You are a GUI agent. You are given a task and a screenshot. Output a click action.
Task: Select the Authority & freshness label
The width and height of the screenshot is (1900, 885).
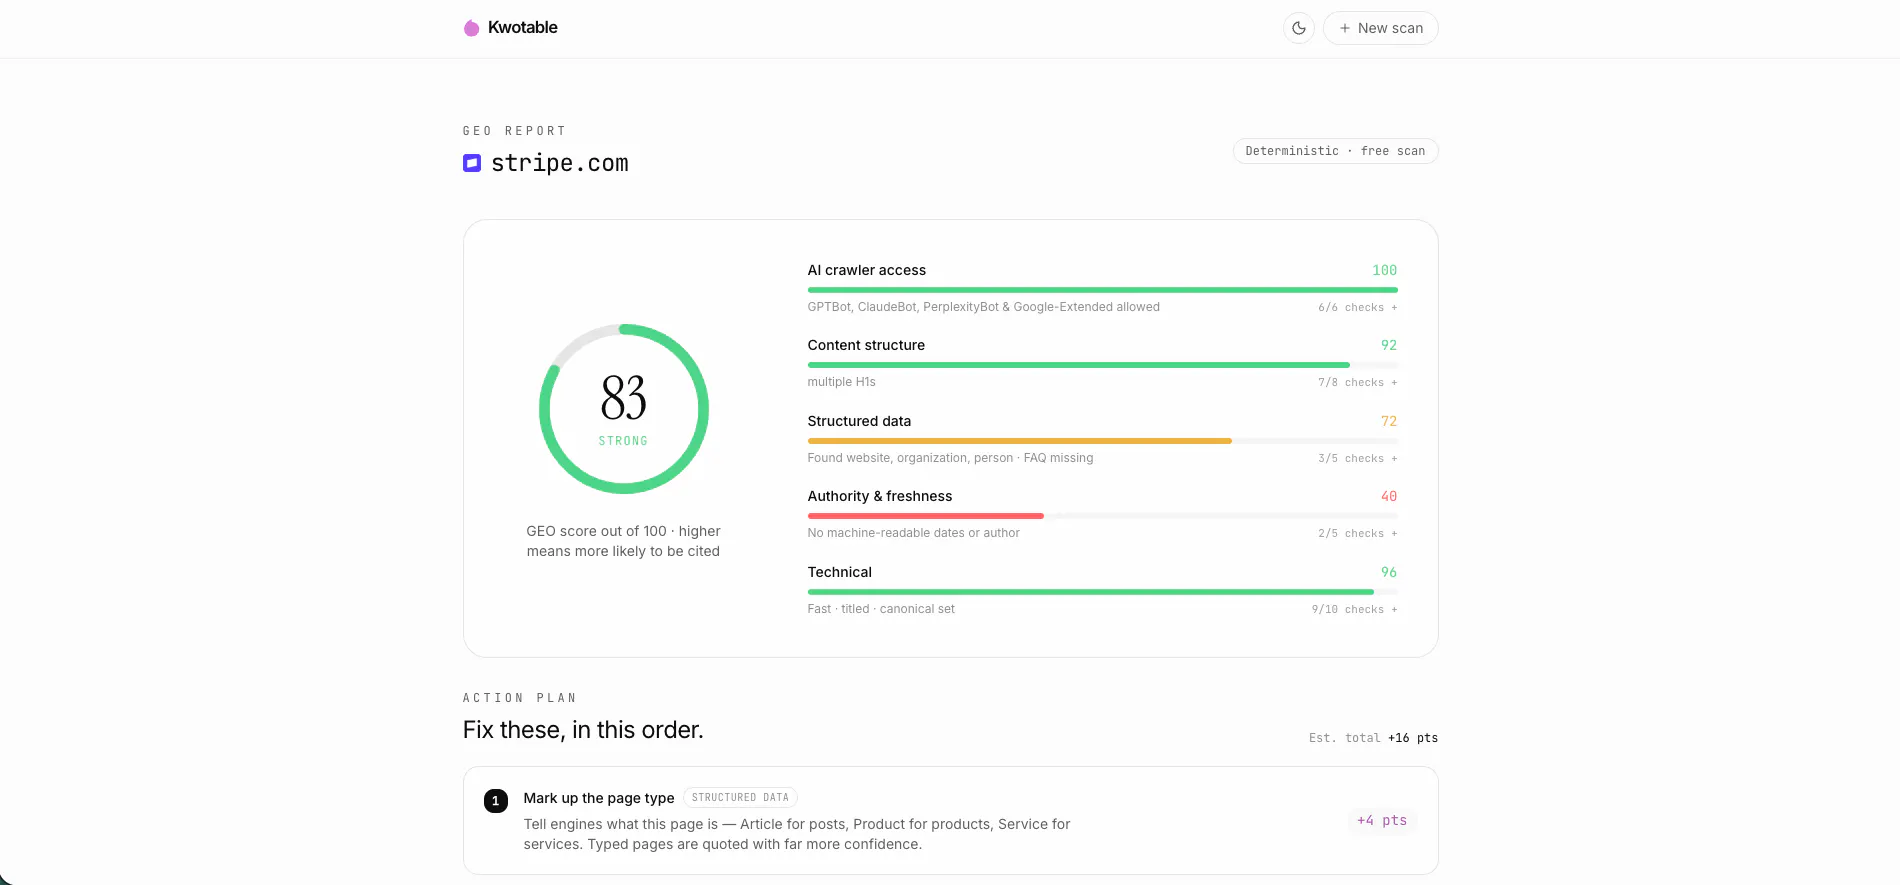[x=880, y=496]
